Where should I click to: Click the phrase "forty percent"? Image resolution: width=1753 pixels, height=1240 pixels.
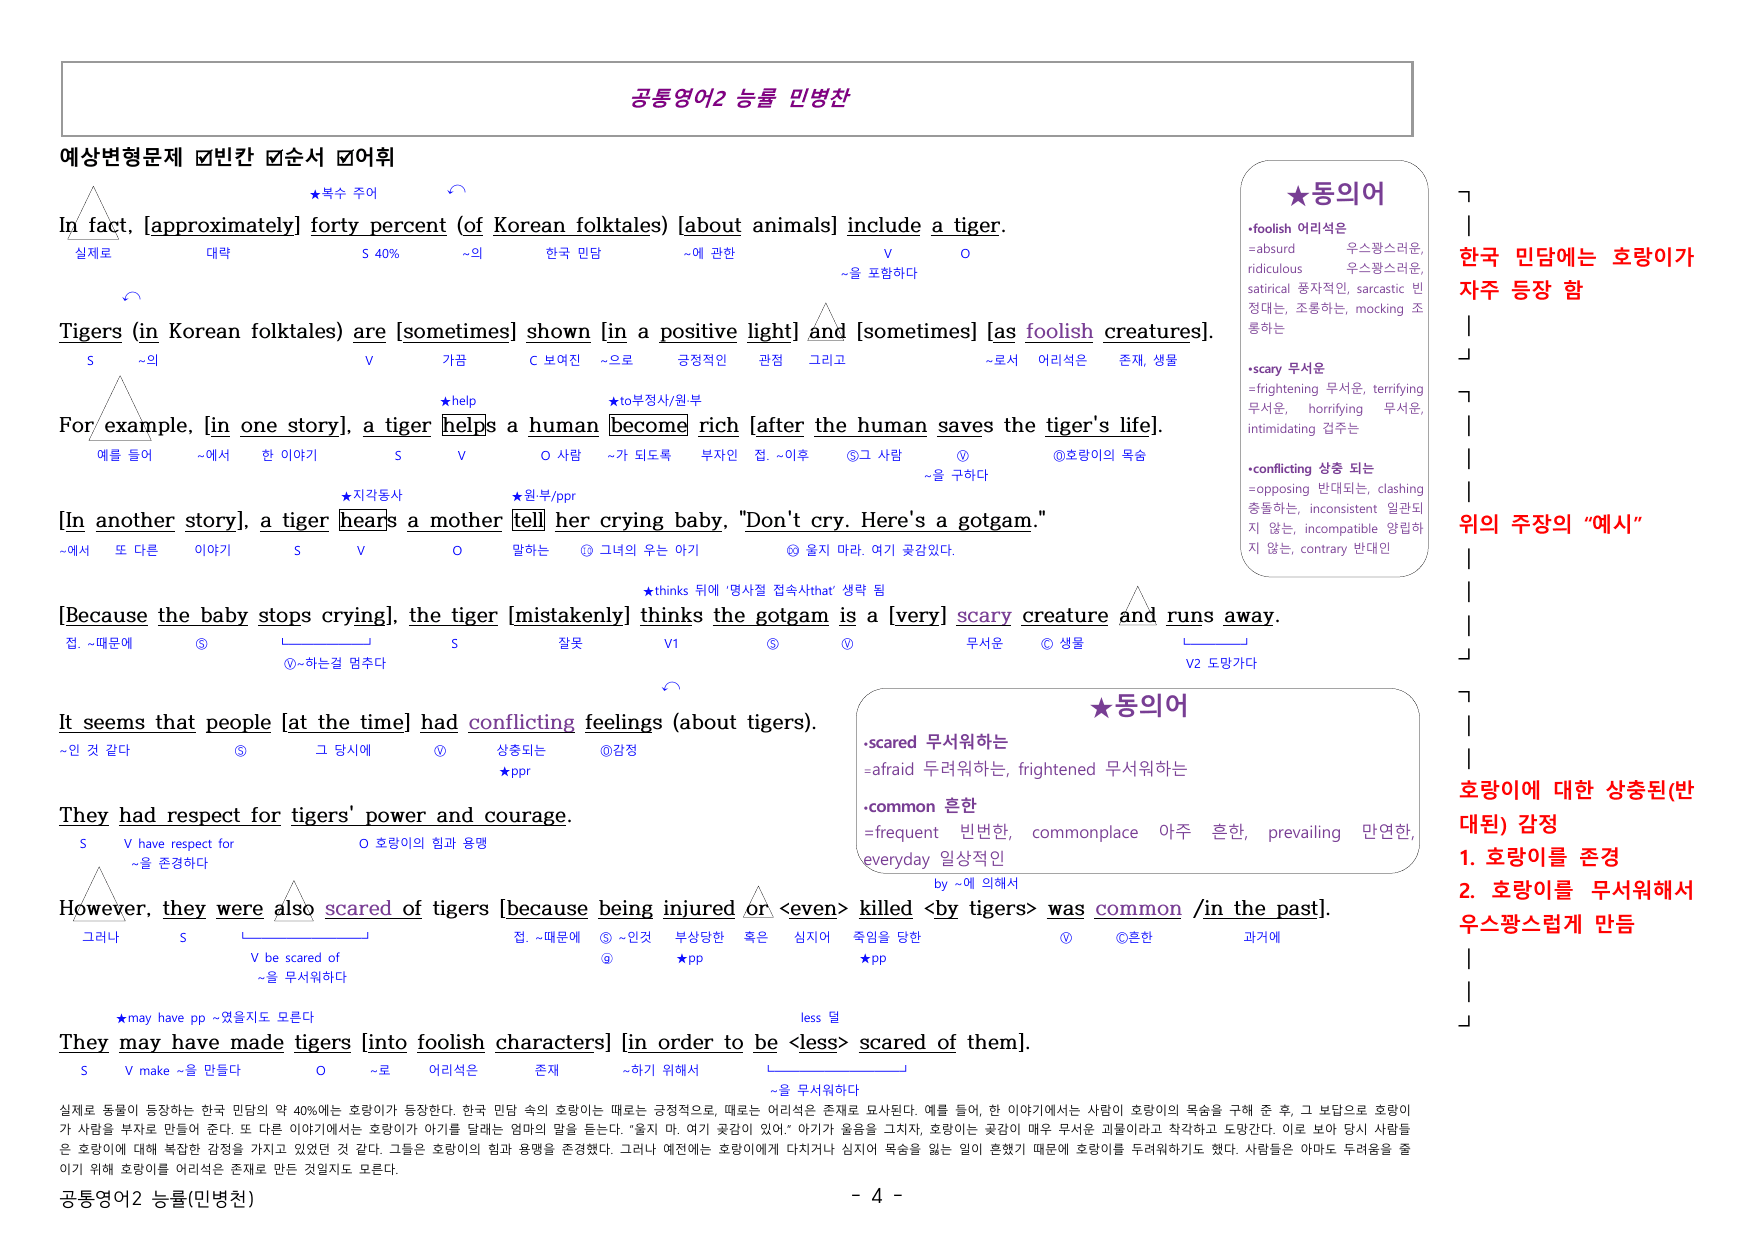[378, 225]
